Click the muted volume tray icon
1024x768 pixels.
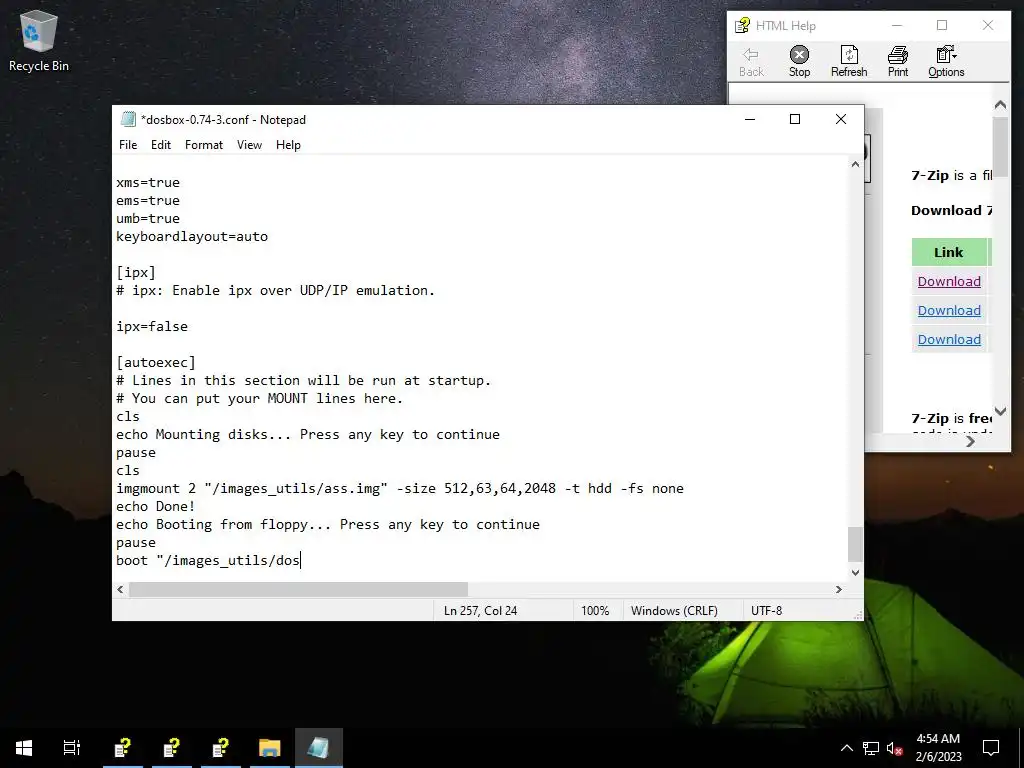(x=895, y=748)
